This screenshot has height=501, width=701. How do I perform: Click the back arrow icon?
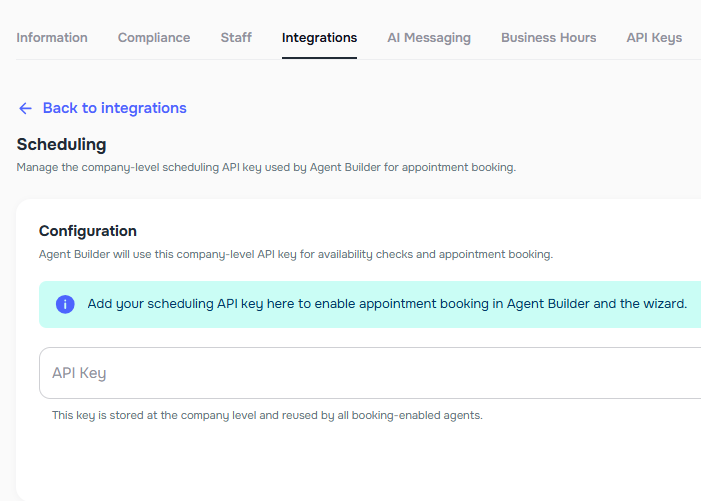coord(26,108)
